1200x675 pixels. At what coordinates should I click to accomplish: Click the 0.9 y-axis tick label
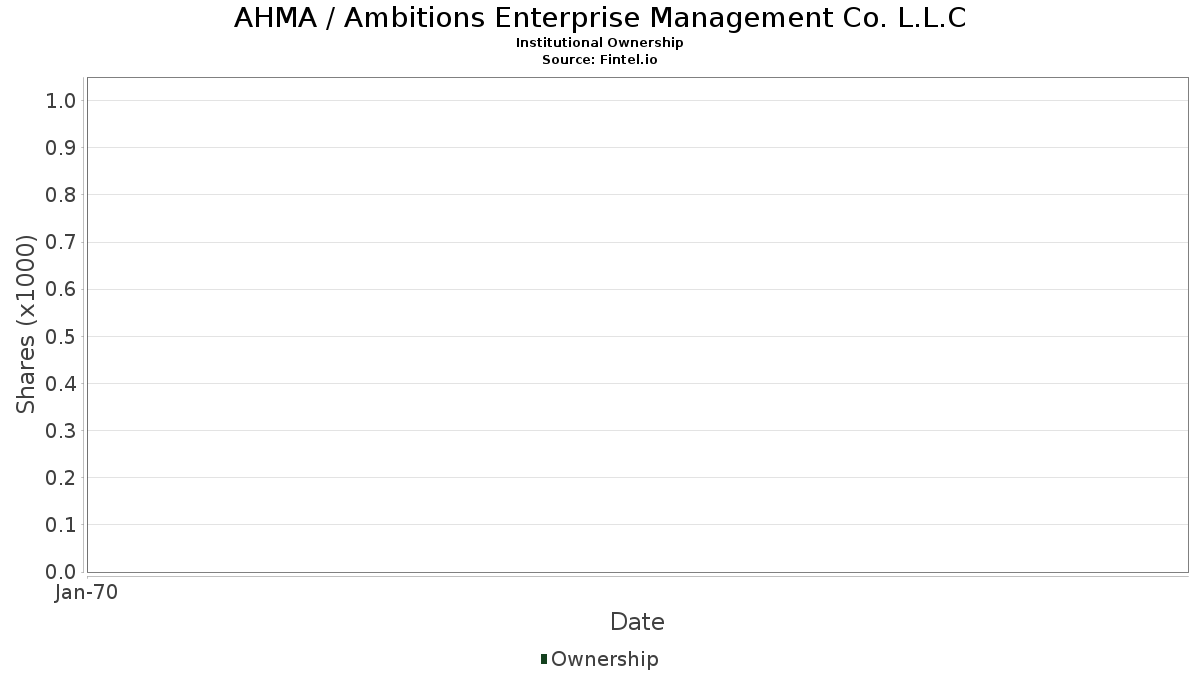[x=61, y=148]
